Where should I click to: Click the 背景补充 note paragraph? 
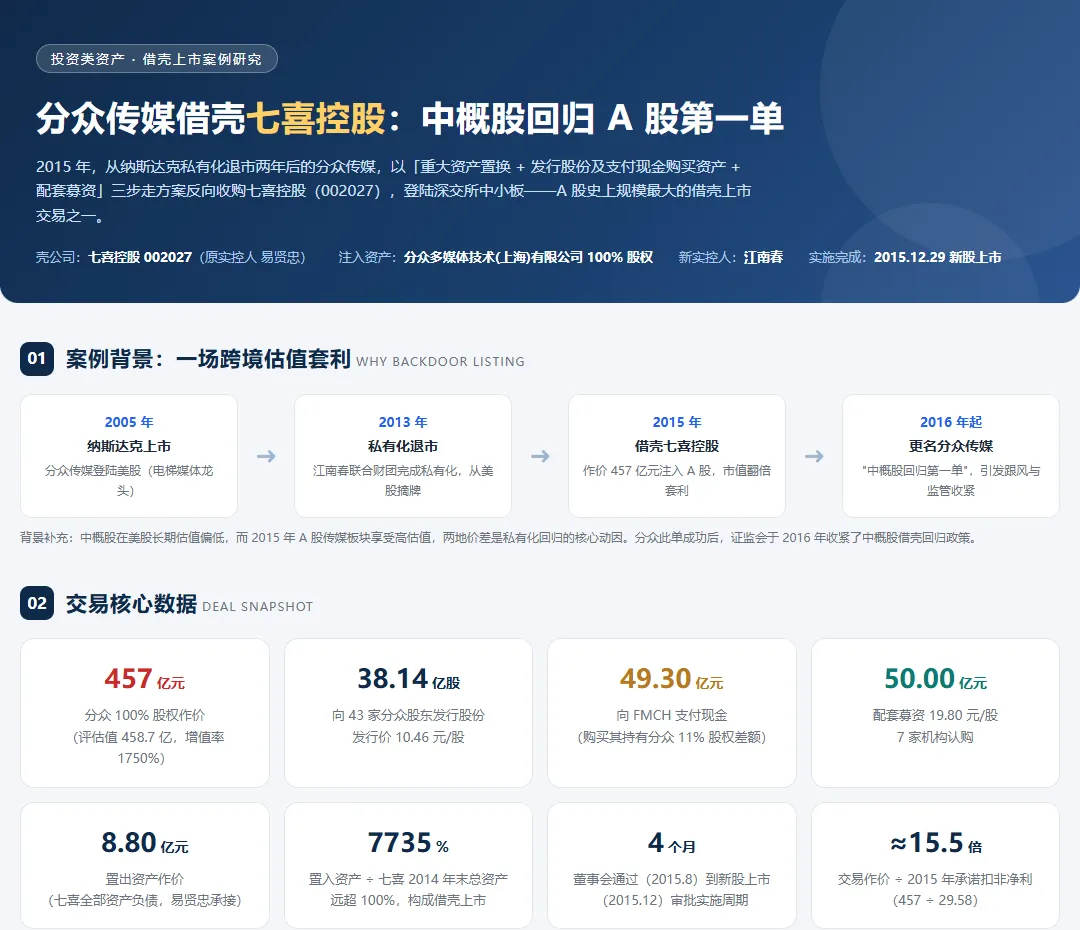pos(499,537)
